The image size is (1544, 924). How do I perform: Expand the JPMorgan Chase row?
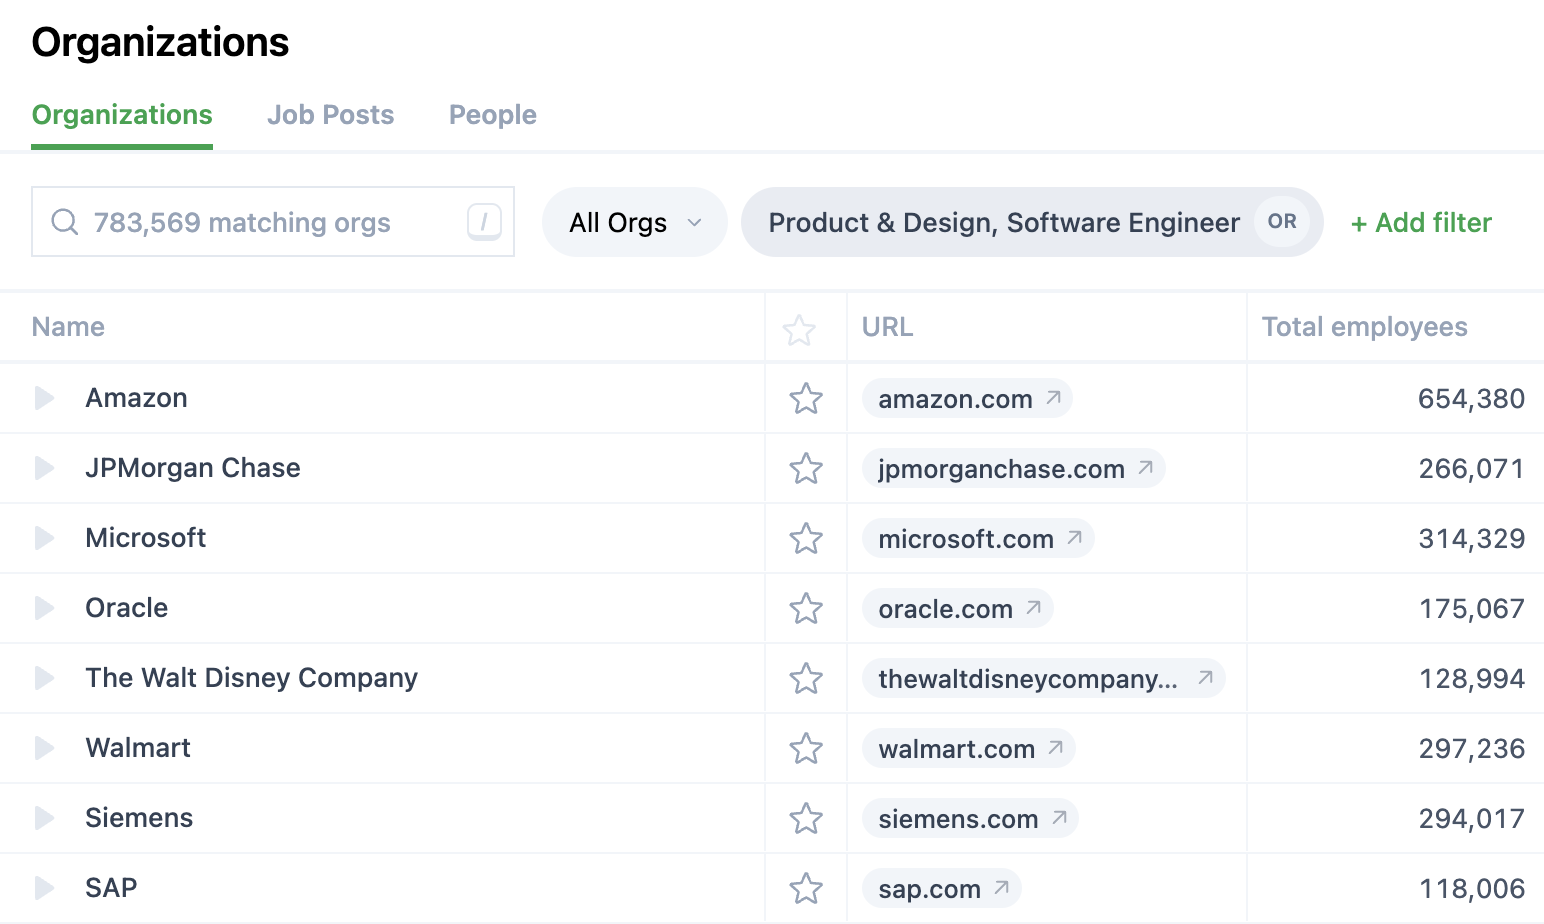44,468
